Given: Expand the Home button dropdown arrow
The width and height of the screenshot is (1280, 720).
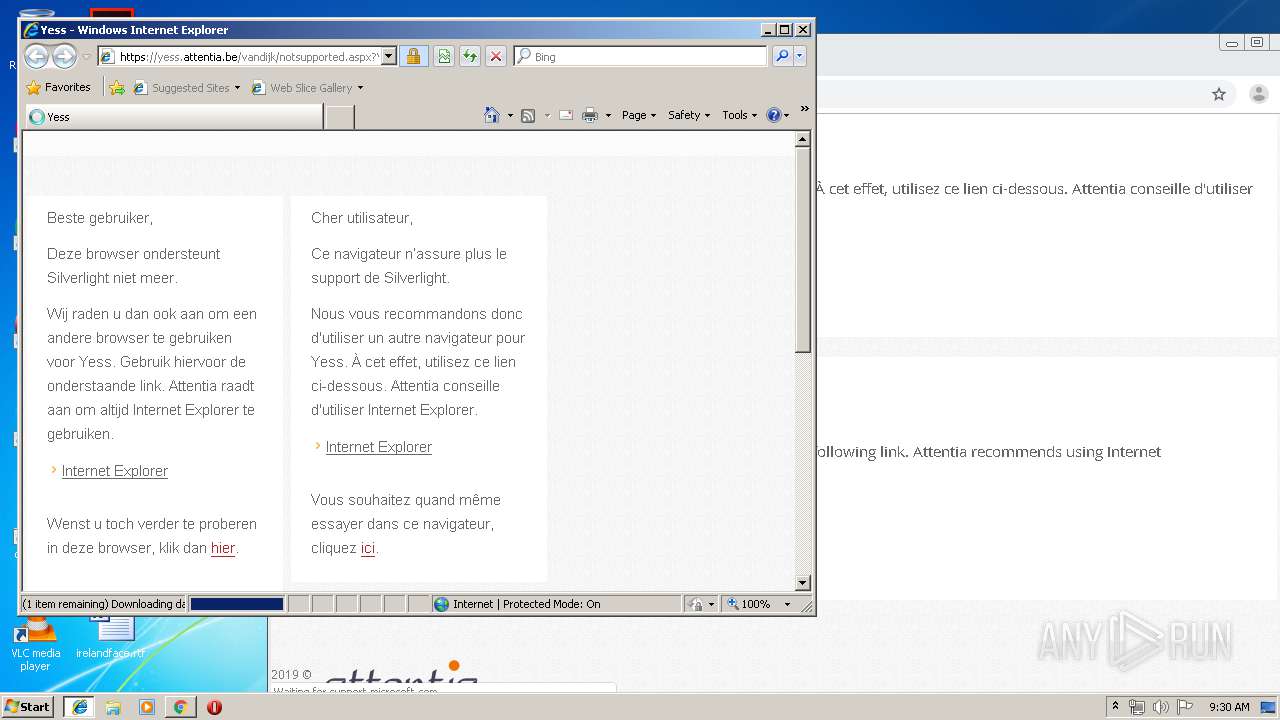Looking at the screenshot, I should 510,115.
